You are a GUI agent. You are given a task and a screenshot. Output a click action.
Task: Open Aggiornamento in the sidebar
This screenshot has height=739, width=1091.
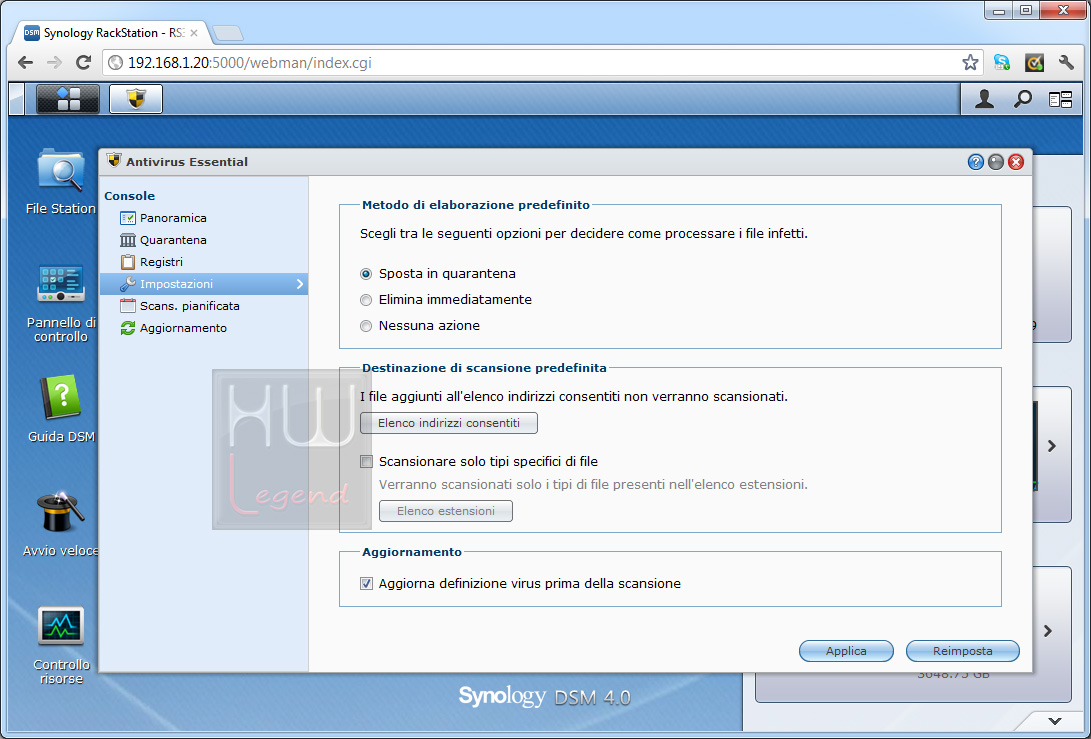(x=204, y=328)
